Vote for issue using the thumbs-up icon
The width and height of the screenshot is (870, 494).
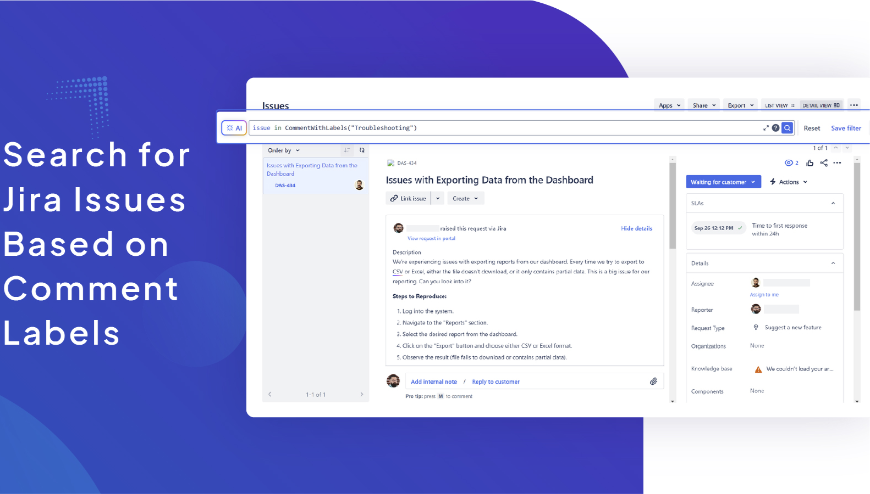pyautogui.click(x=810, y=163)
